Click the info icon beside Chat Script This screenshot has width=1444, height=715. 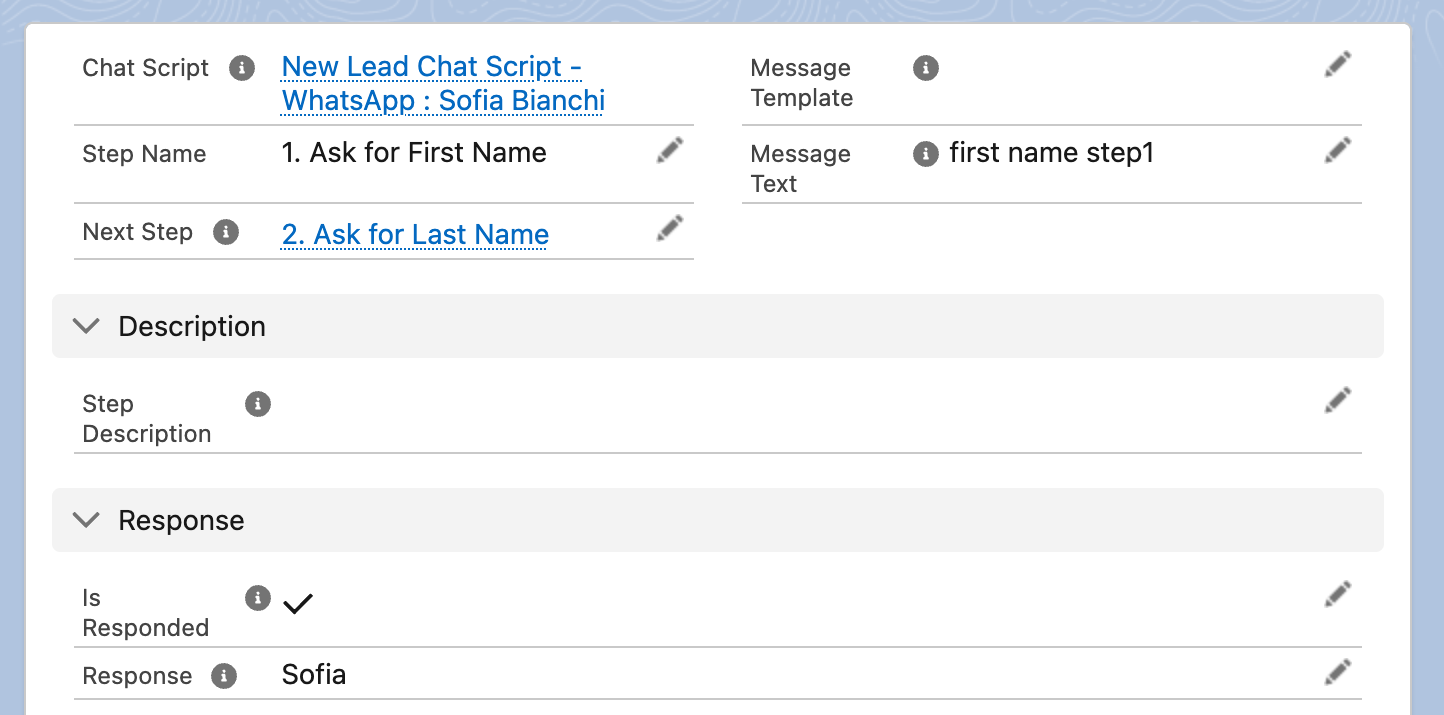[x=242, y=68]
